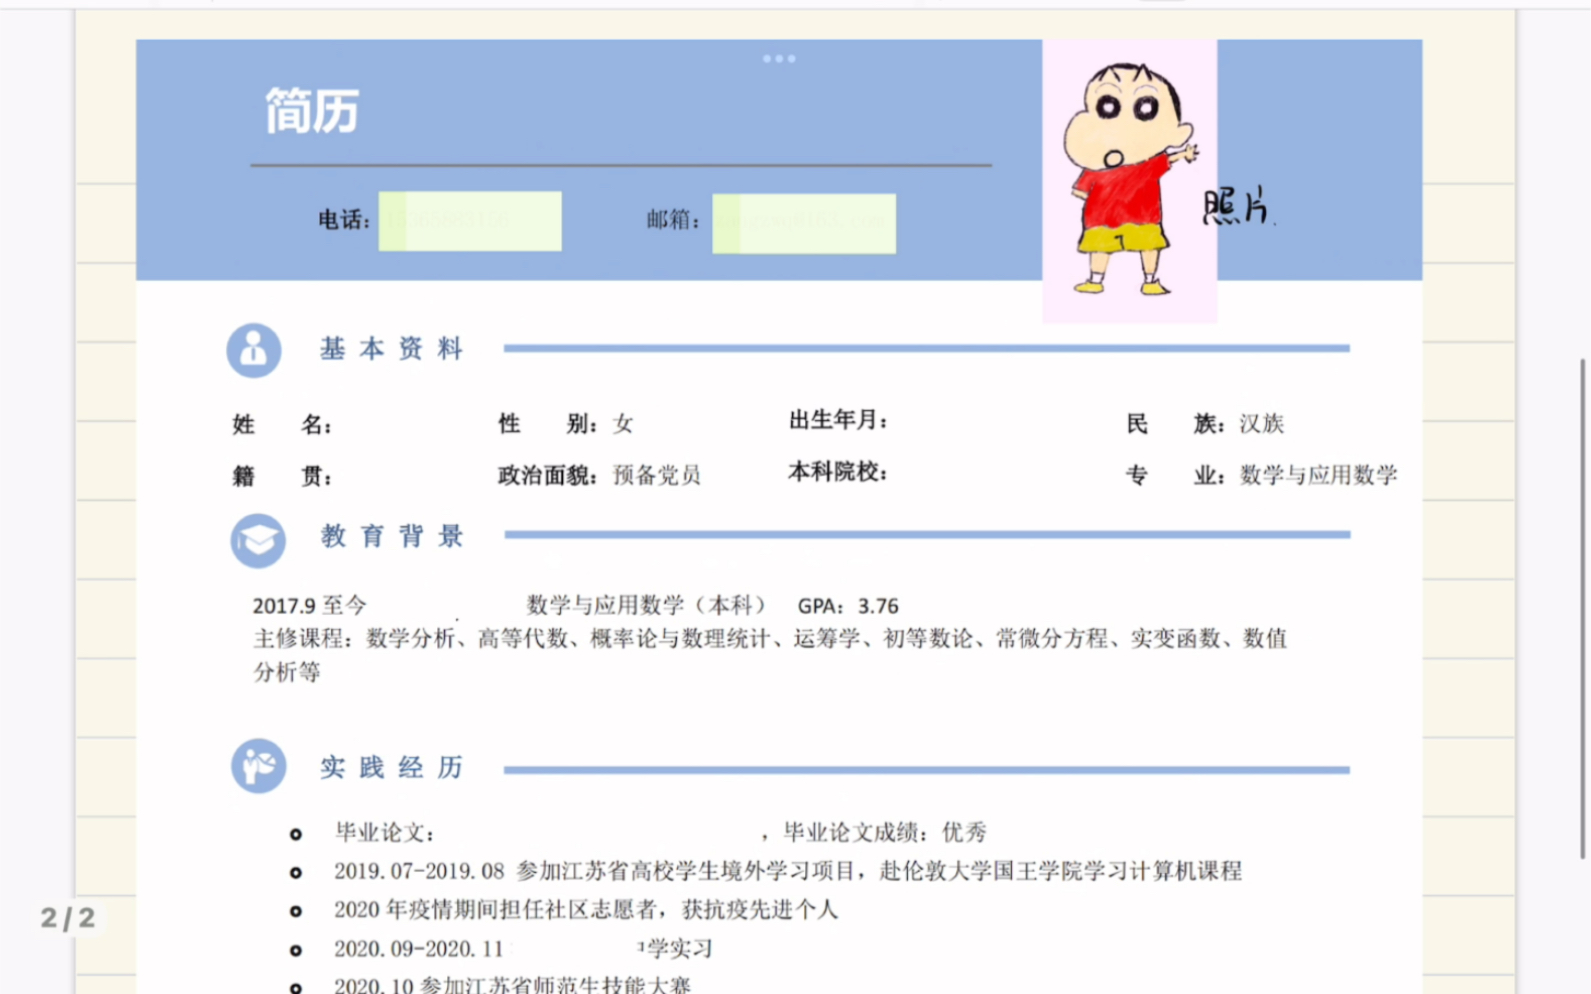Click the 2020年疫情期间 volunteer entry
Screen dimensions: 1591x994
(586, 910)
